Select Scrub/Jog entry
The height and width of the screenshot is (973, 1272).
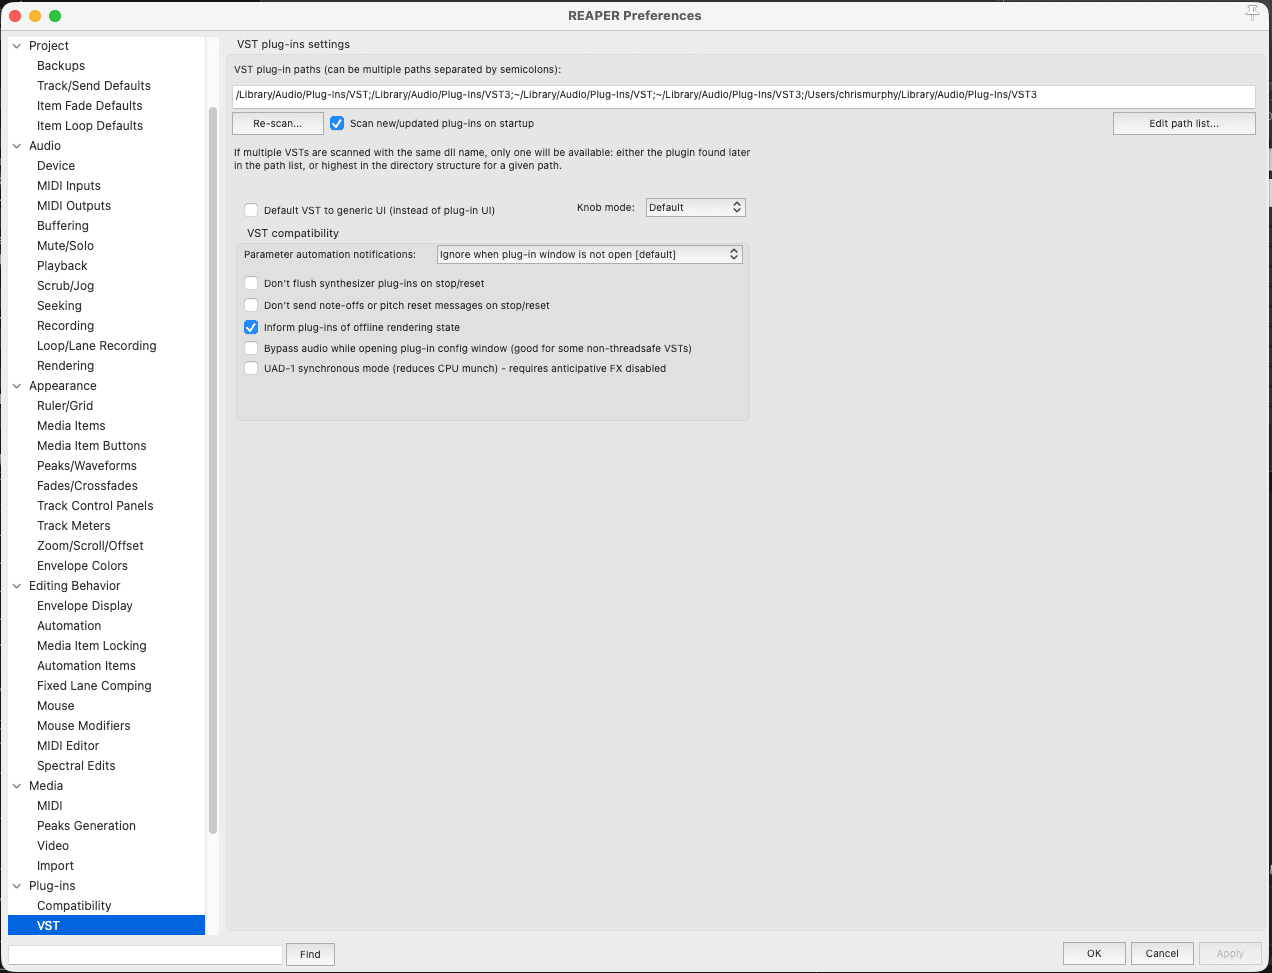(x=65, y=286)
